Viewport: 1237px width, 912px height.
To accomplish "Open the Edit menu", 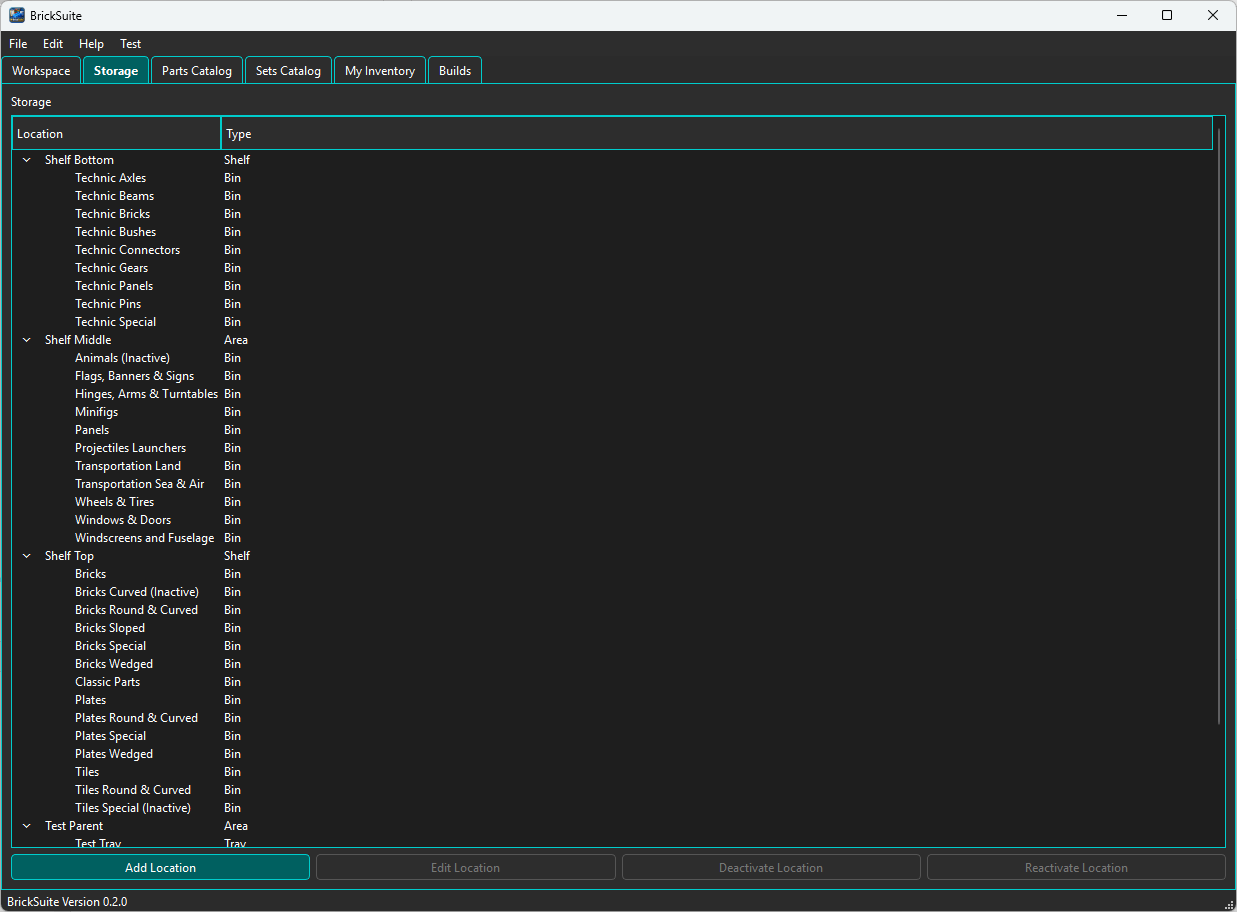I will point(53,44).
